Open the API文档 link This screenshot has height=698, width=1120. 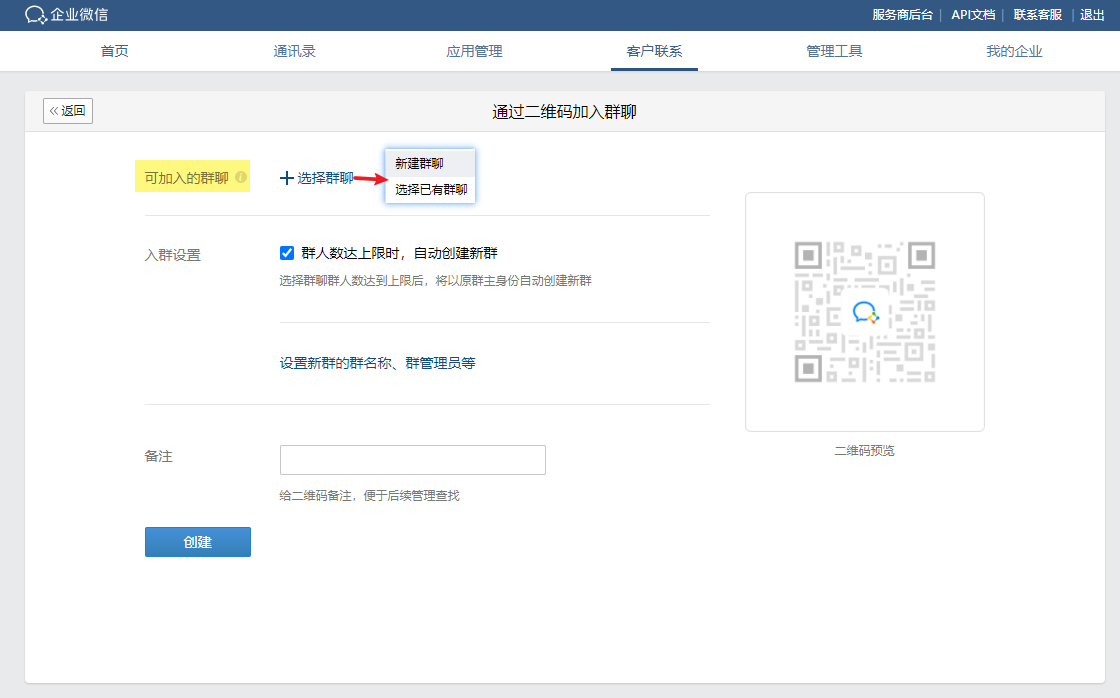[973, 15]
